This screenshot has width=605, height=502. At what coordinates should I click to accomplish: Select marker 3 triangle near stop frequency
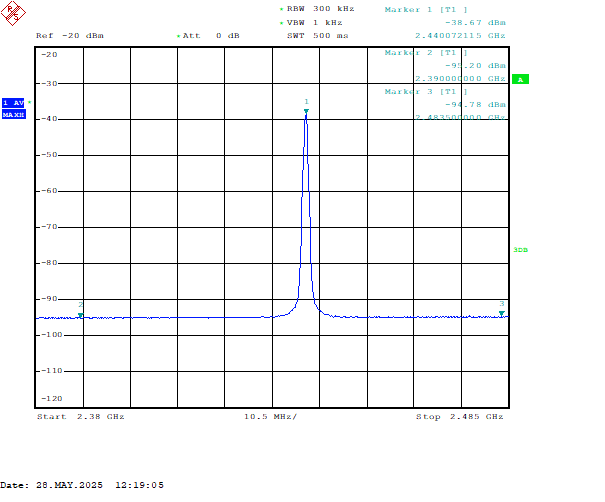(x=502, y=313)
